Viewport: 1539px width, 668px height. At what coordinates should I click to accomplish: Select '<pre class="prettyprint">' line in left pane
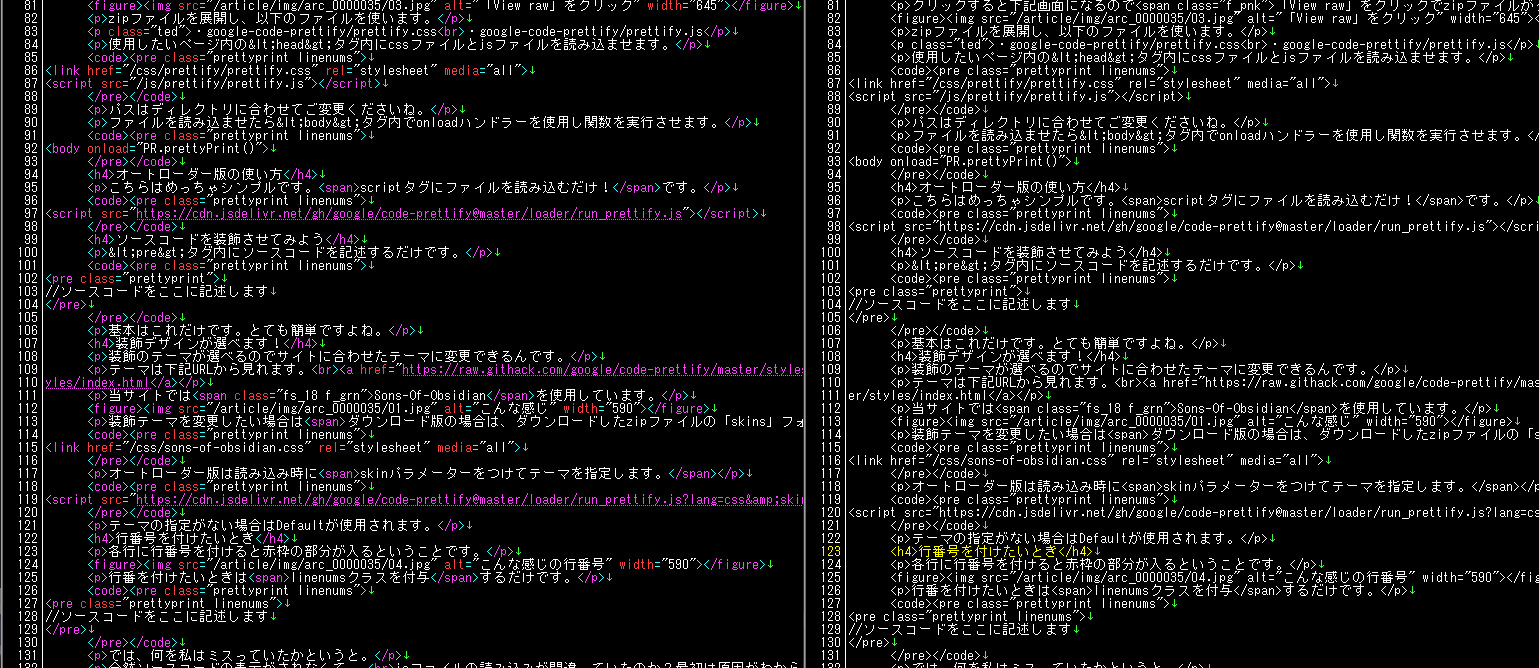pyautogui.click(x=135, y=278)
